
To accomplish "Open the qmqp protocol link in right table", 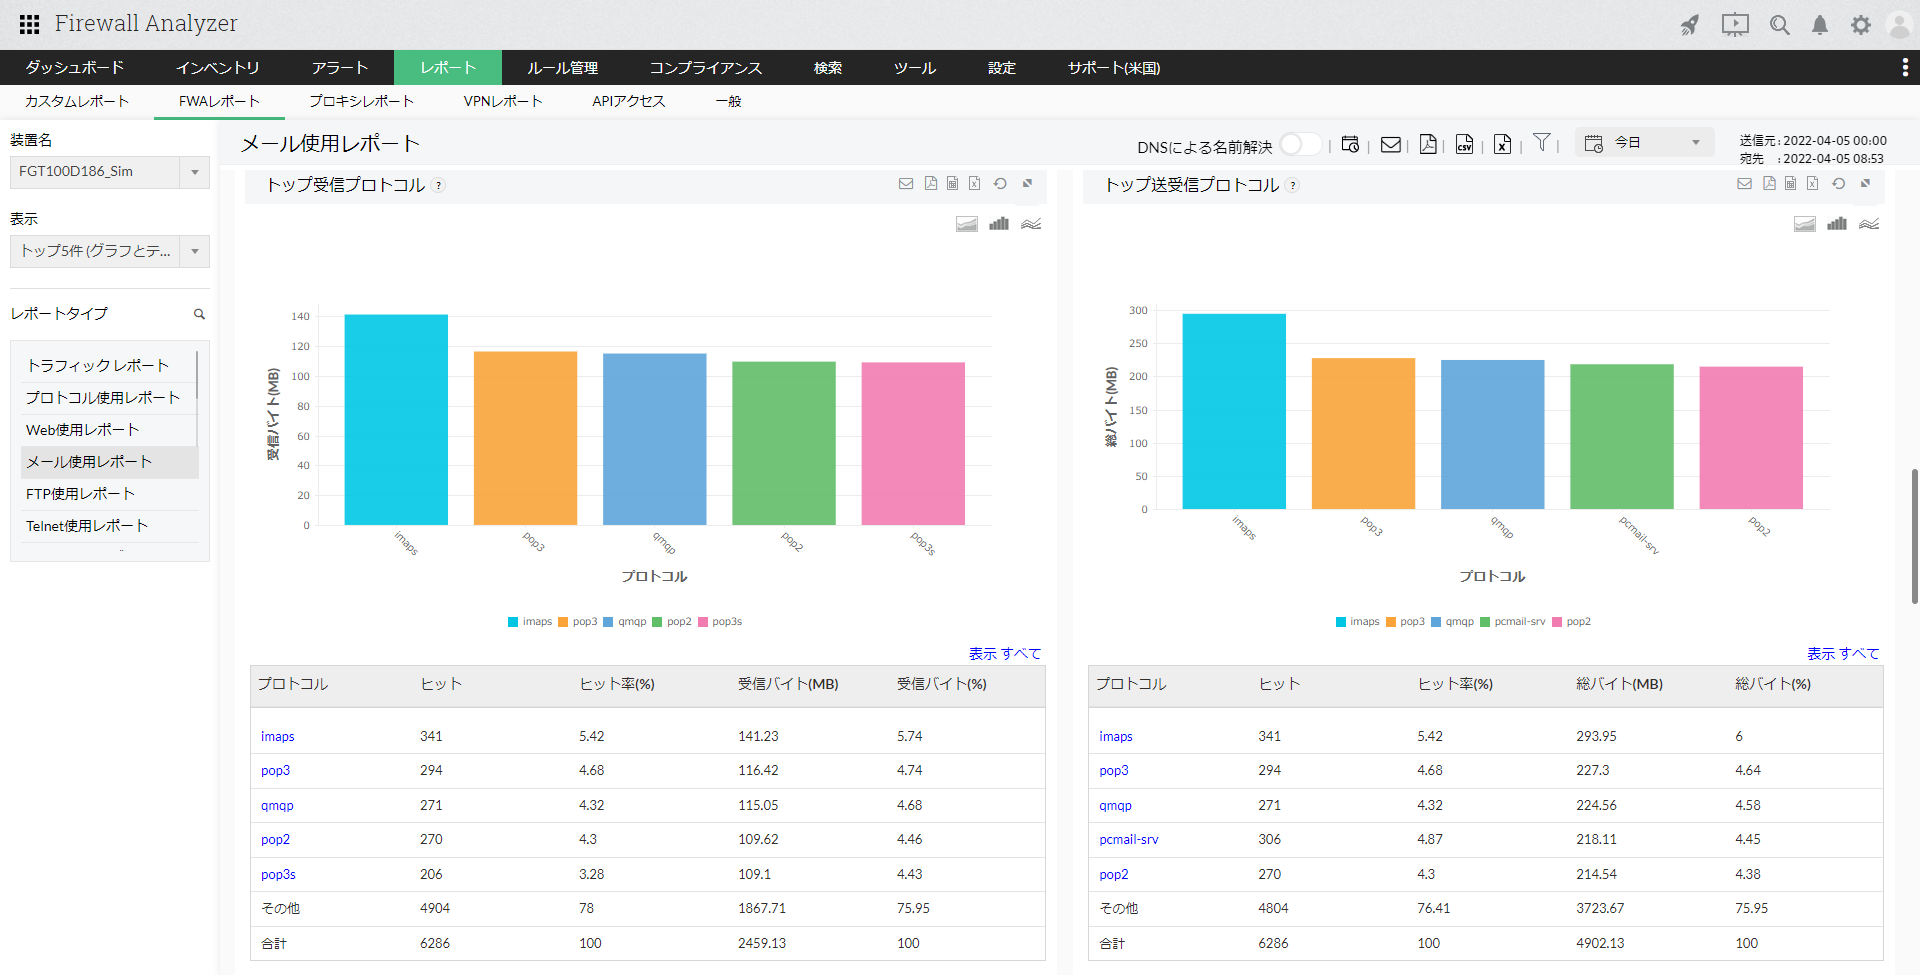I will (1115, 806).
